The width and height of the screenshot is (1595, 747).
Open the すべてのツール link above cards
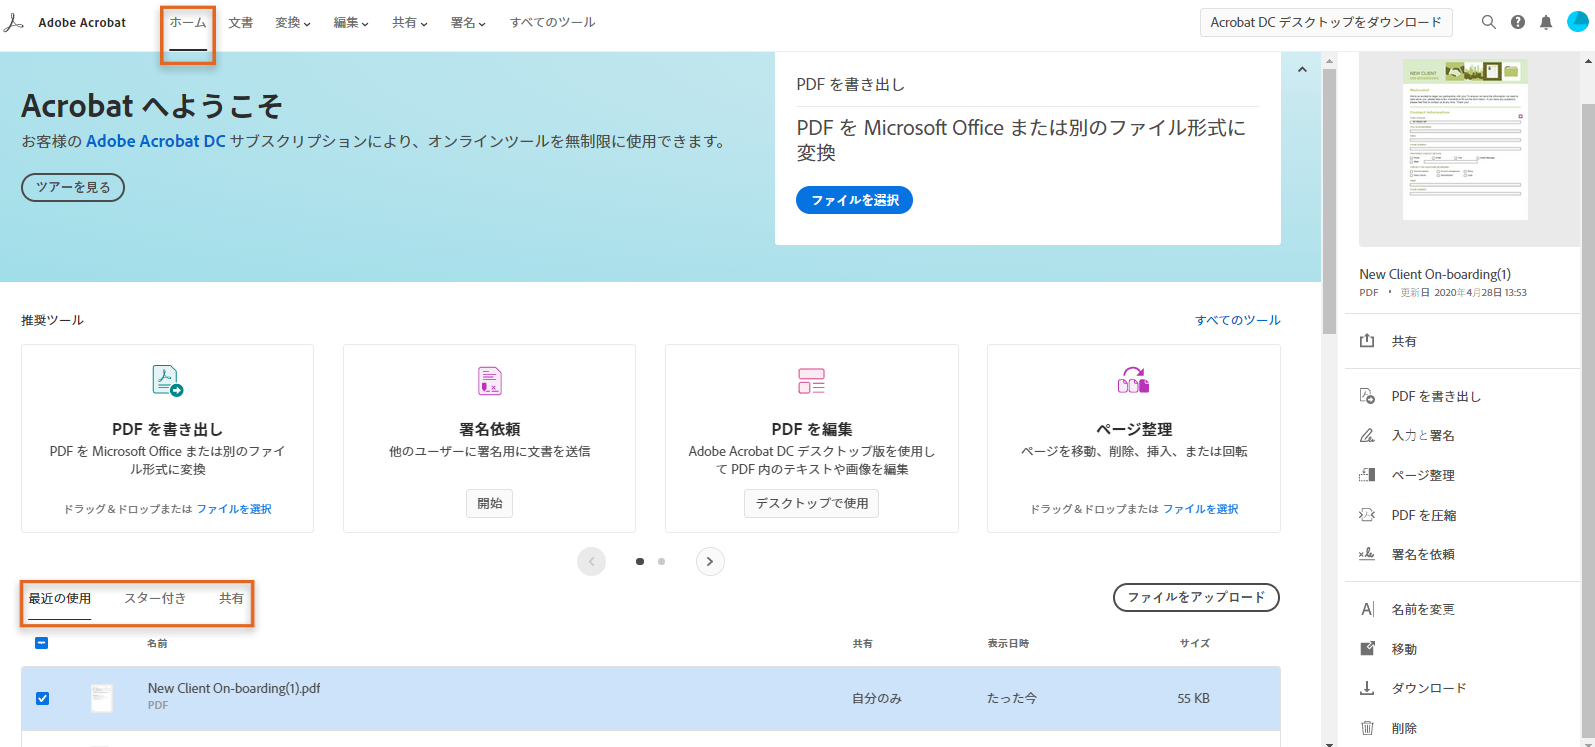1238,320
